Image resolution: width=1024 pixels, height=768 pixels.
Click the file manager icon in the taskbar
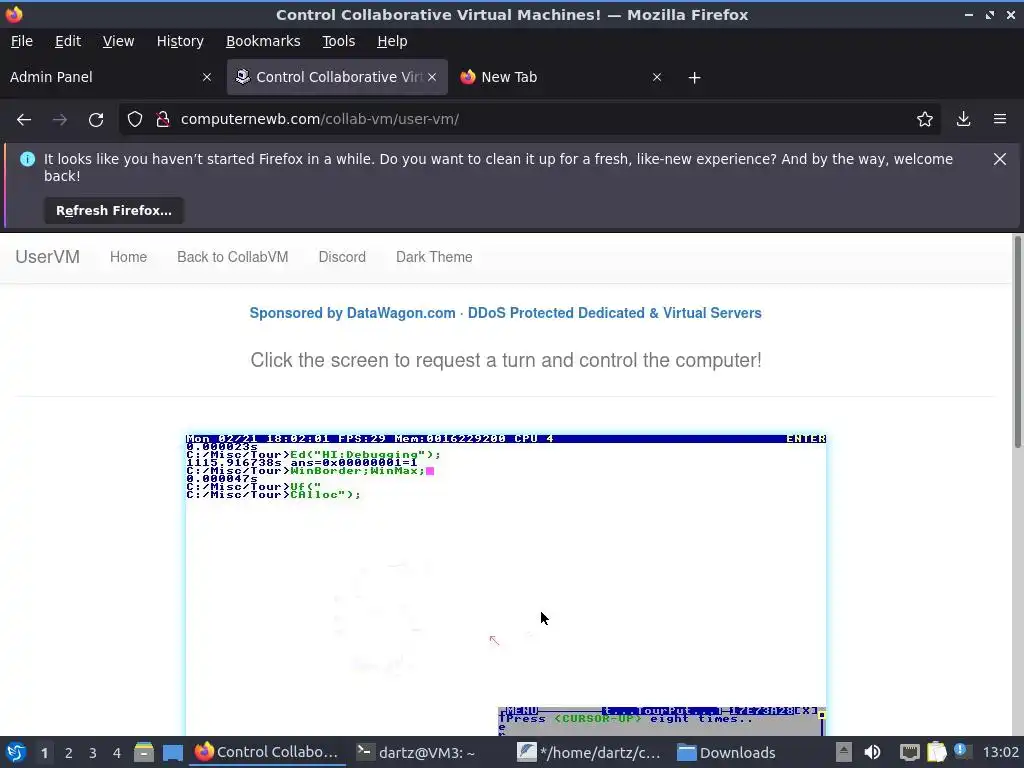pos(144,752)
